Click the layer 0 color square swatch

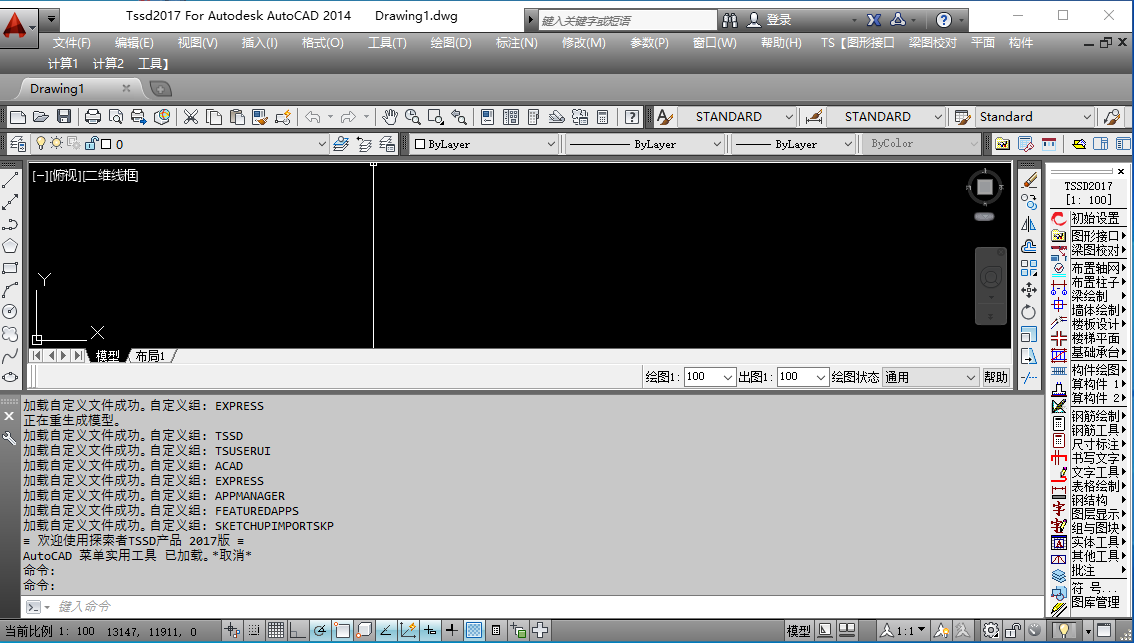pyautogui.click(x=106, y=144)
